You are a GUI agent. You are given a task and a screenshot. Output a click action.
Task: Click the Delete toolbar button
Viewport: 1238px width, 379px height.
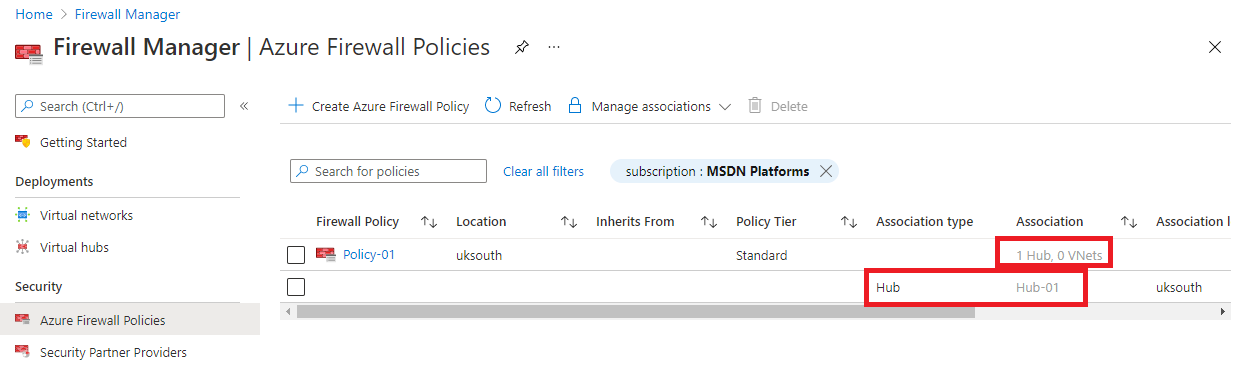[778, 106]
